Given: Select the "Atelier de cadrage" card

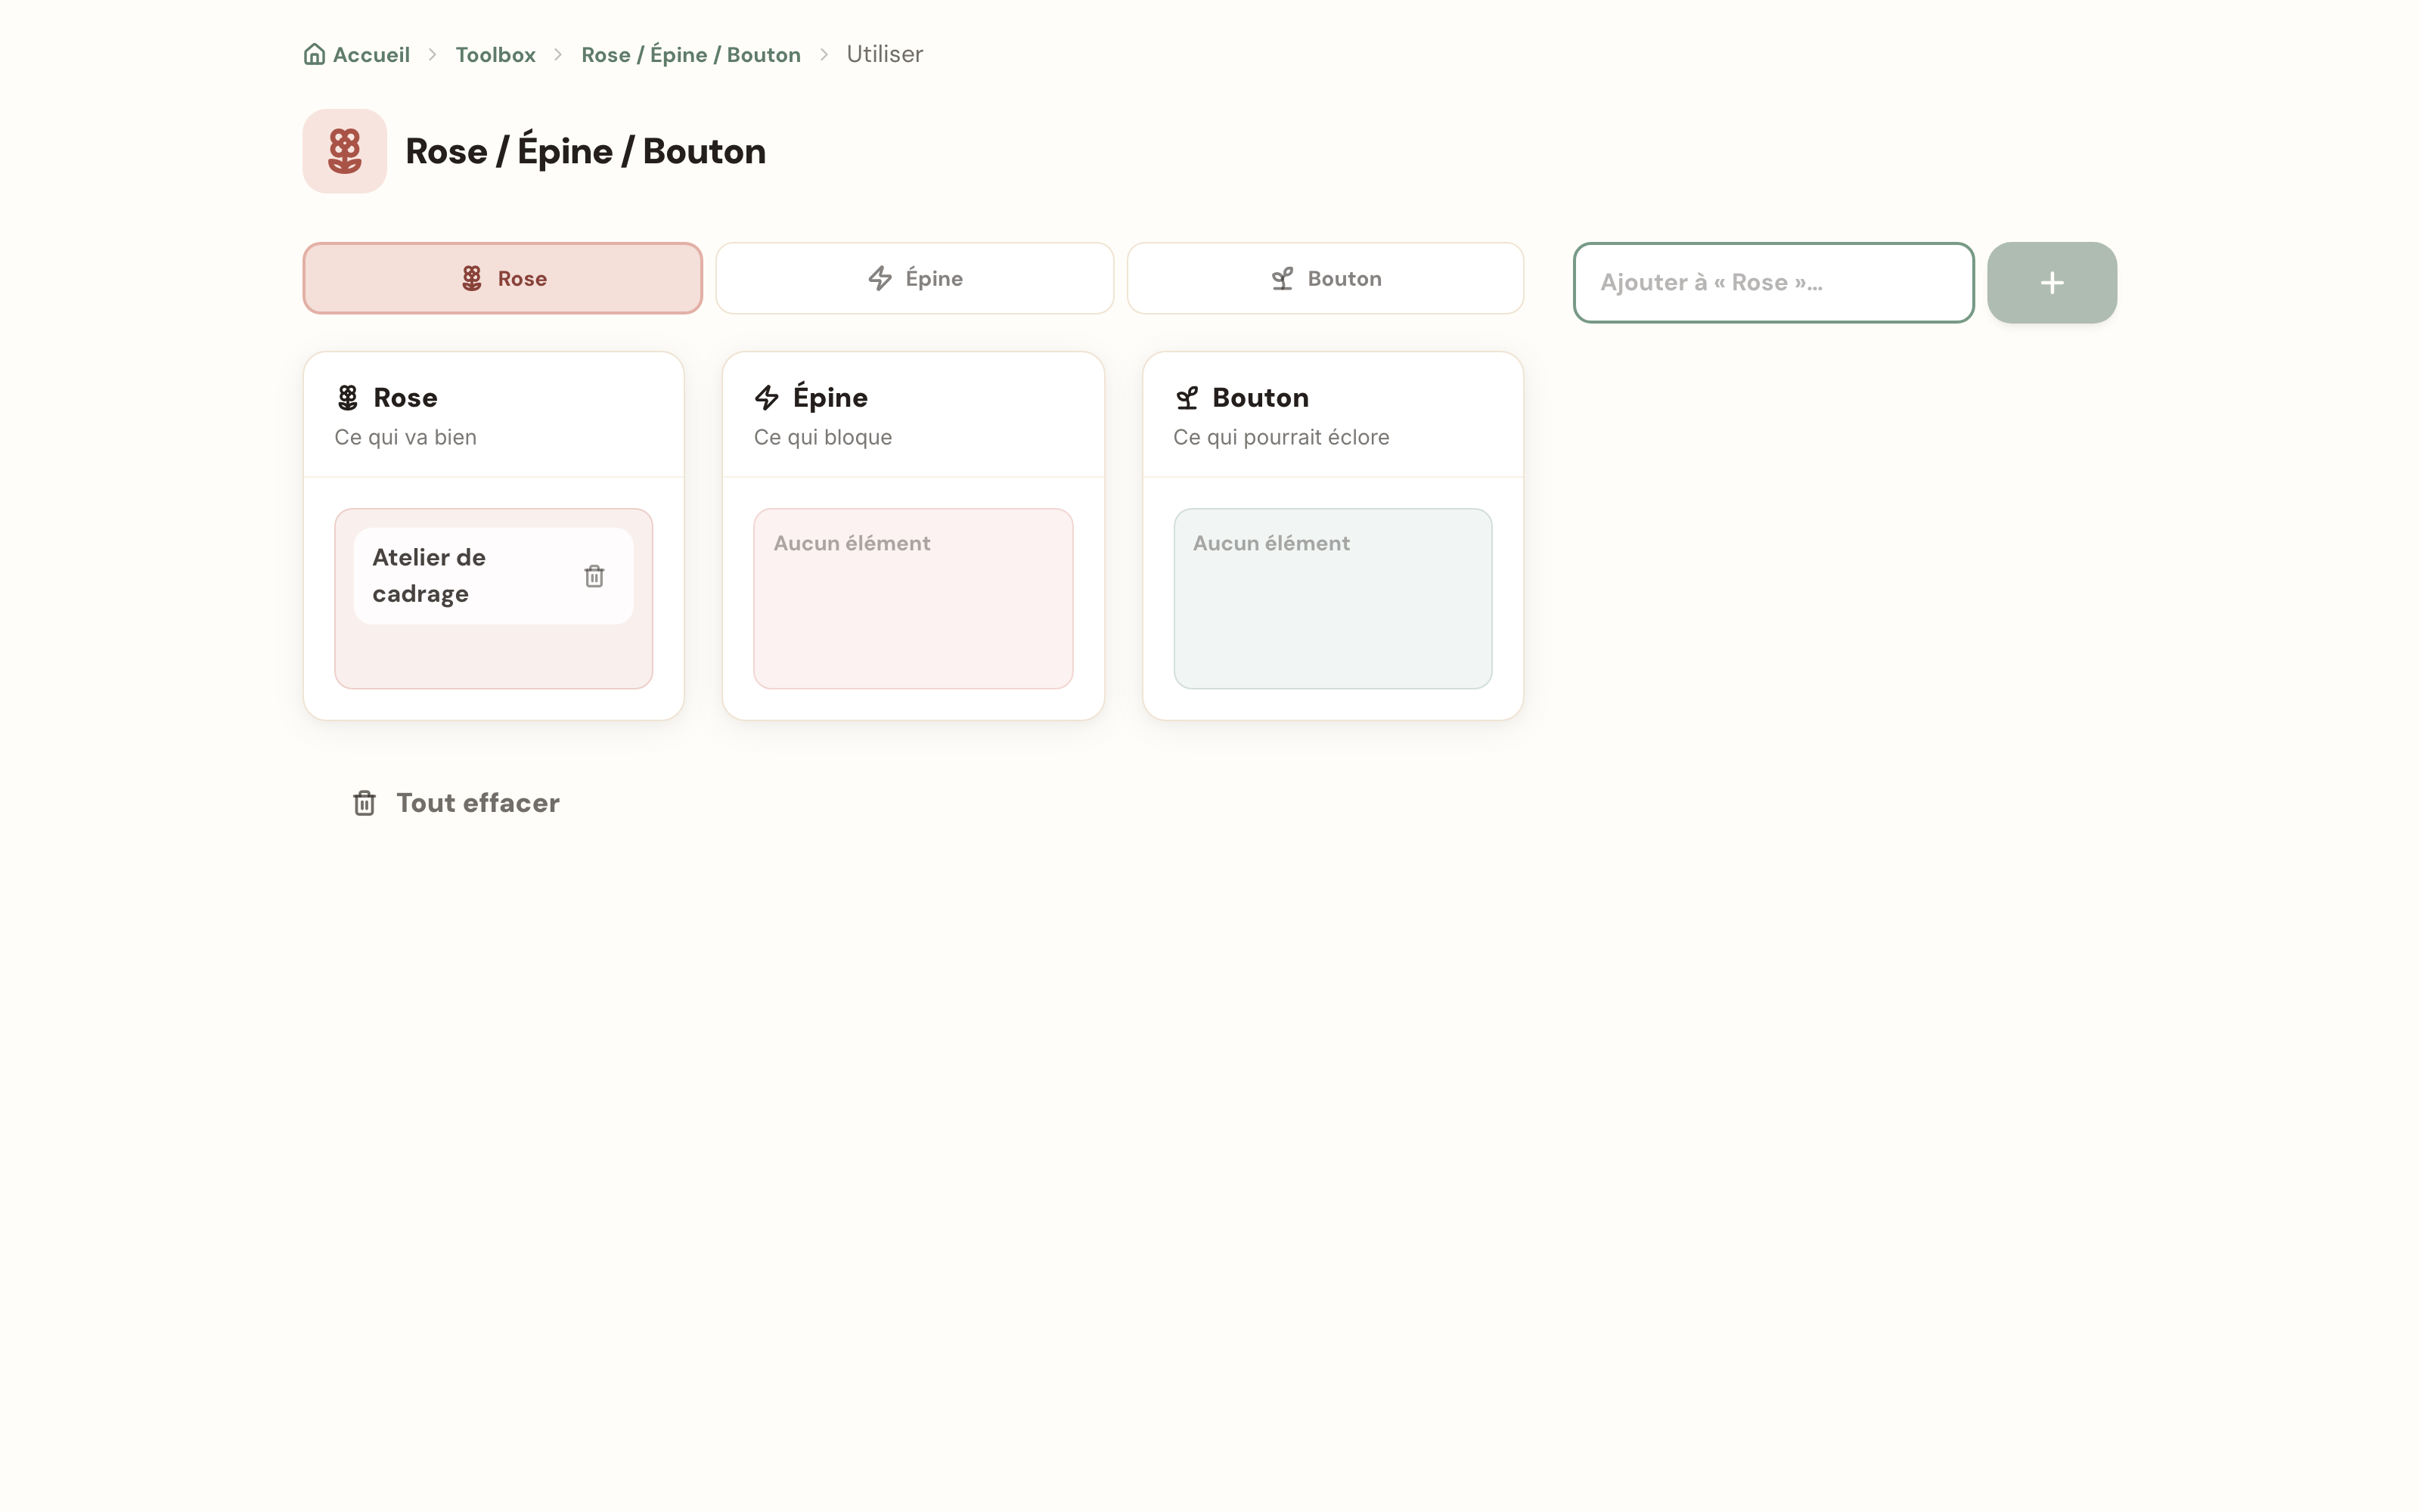Looking at the screenshot, I should pos(493,576).
